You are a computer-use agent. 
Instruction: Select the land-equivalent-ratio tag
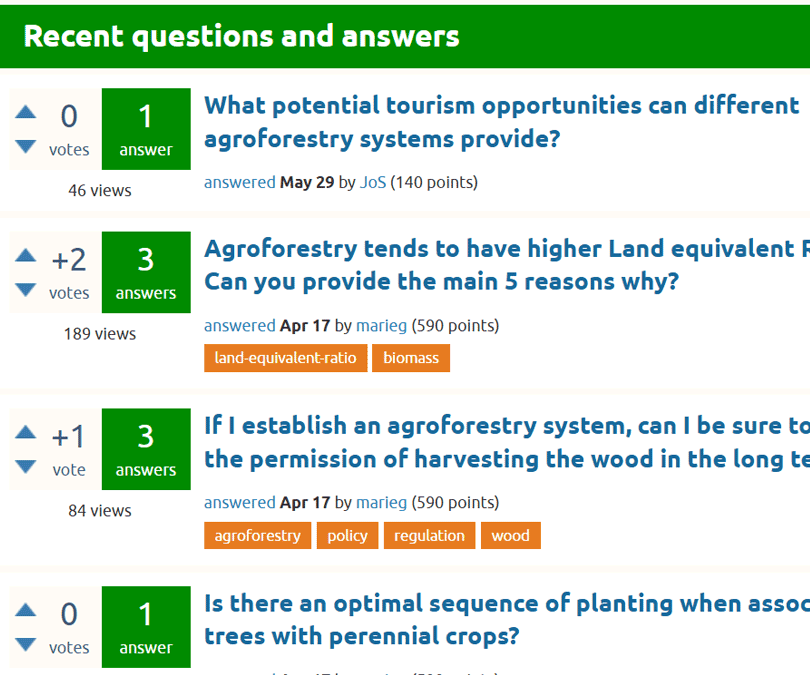(285, 358)
